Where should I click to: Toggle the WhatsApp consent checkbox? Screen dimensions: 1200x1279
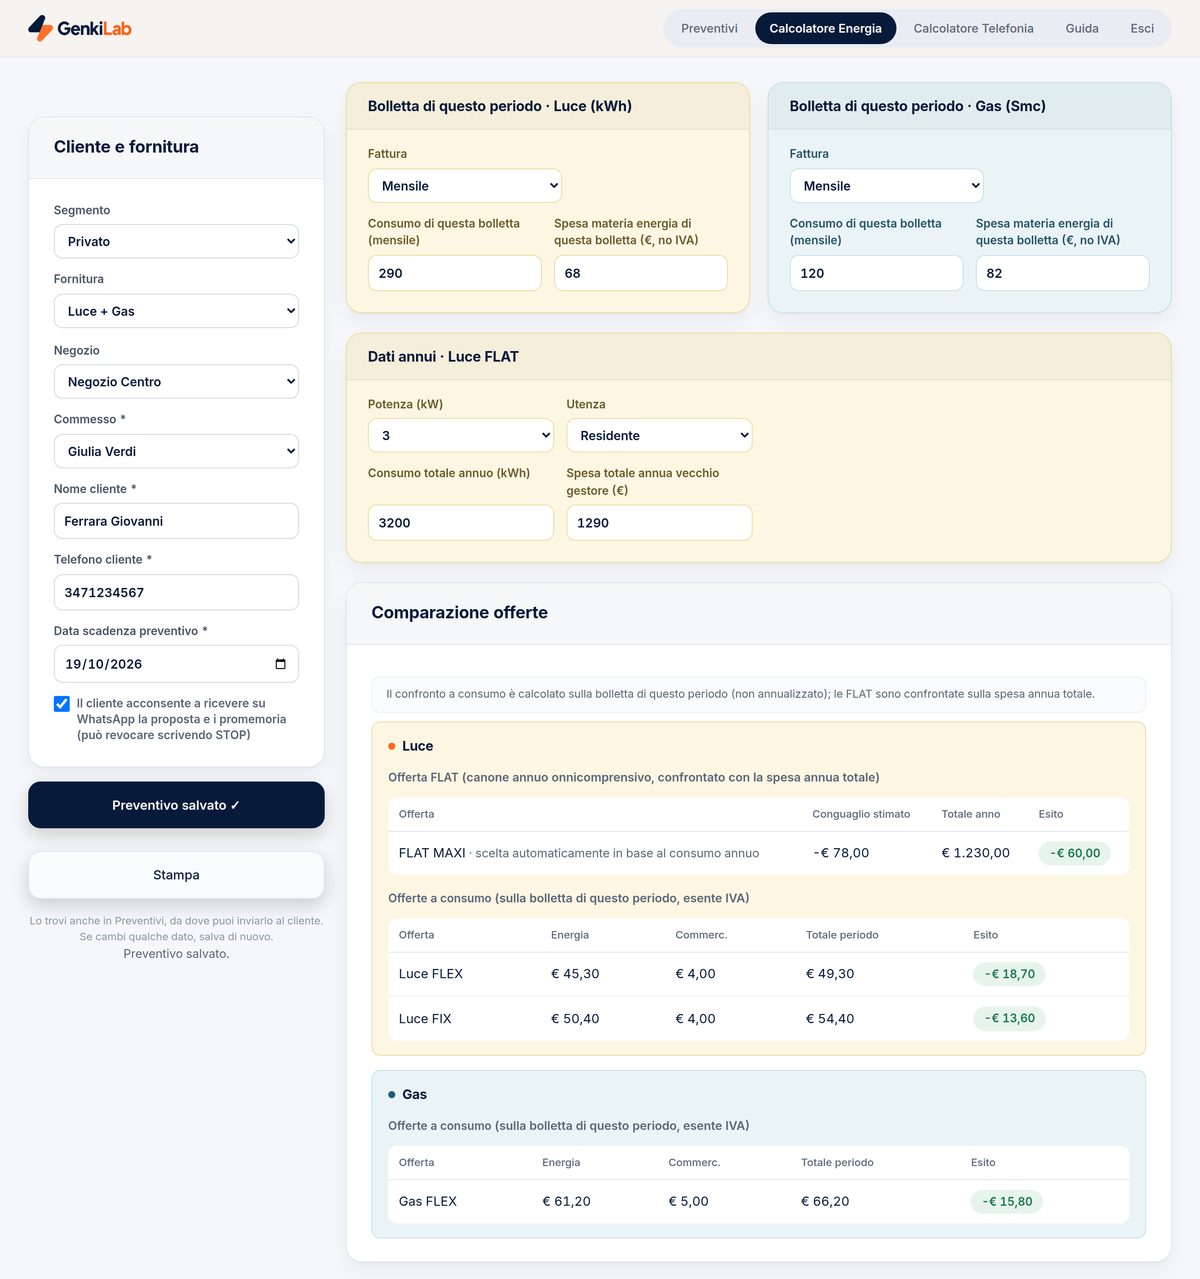click(x=62, y=704)
